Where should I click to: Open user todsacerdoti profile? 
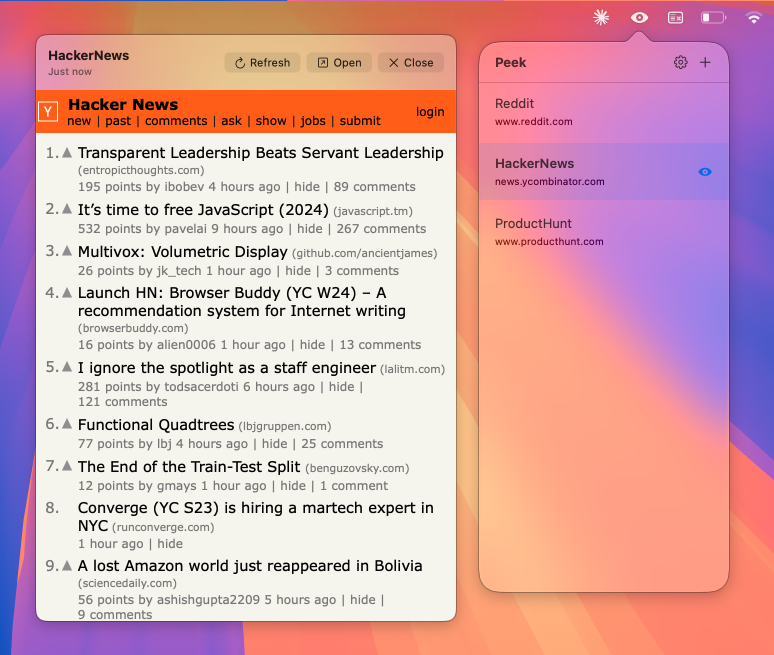pyautogui.click(x=201, y=387)
